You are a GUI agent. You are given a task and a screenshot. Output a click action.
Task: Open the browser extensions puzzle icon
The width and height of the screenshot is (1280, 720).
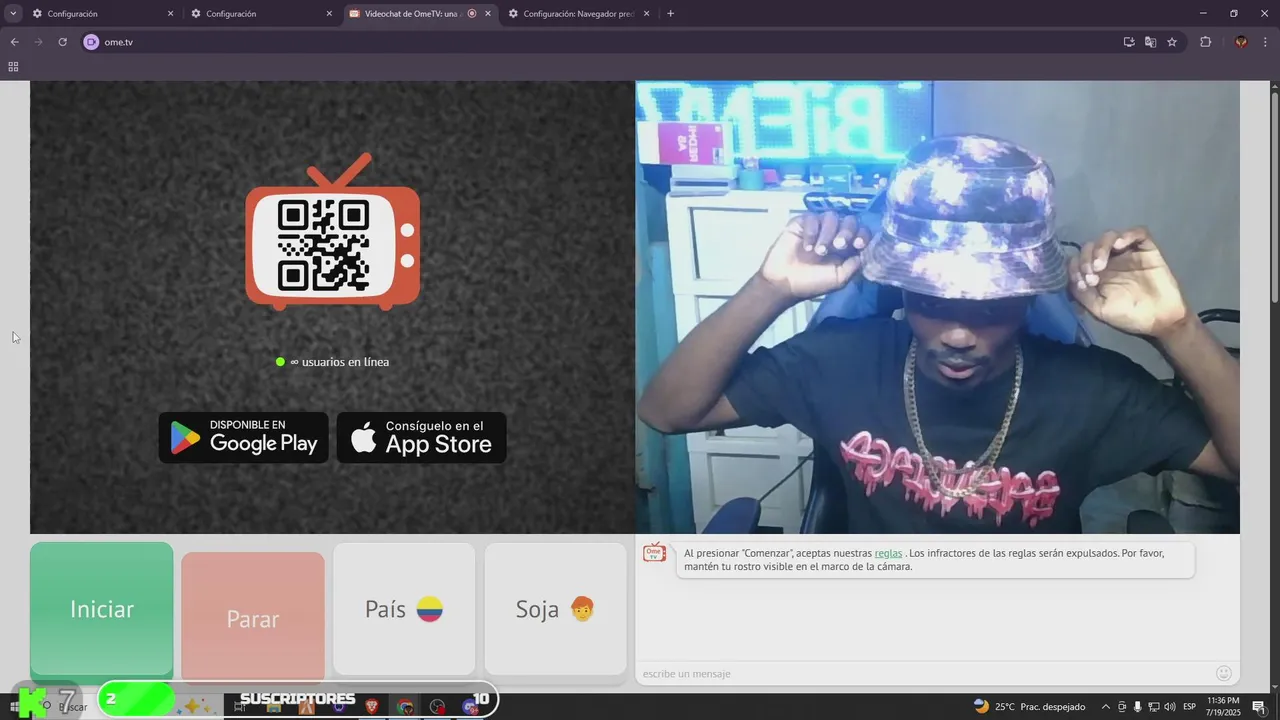coord(1205,42)
